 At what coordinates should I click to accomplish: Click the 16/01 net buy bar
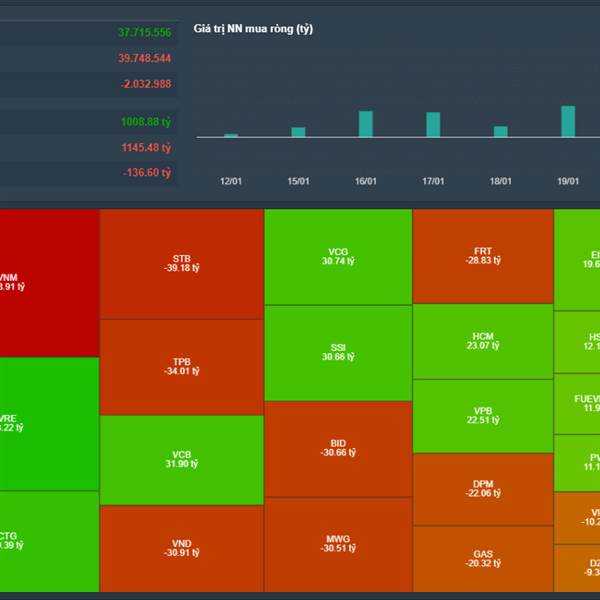pyautogui.click(x=366, y=124)
